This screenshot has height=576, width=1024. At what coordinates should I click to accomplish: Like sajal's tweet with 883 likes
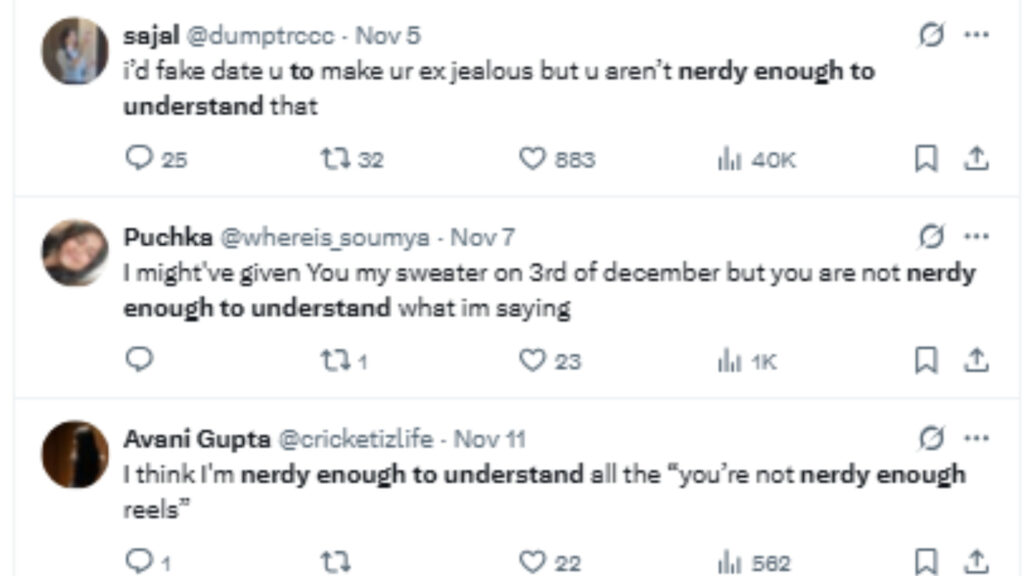coord(533,158)
